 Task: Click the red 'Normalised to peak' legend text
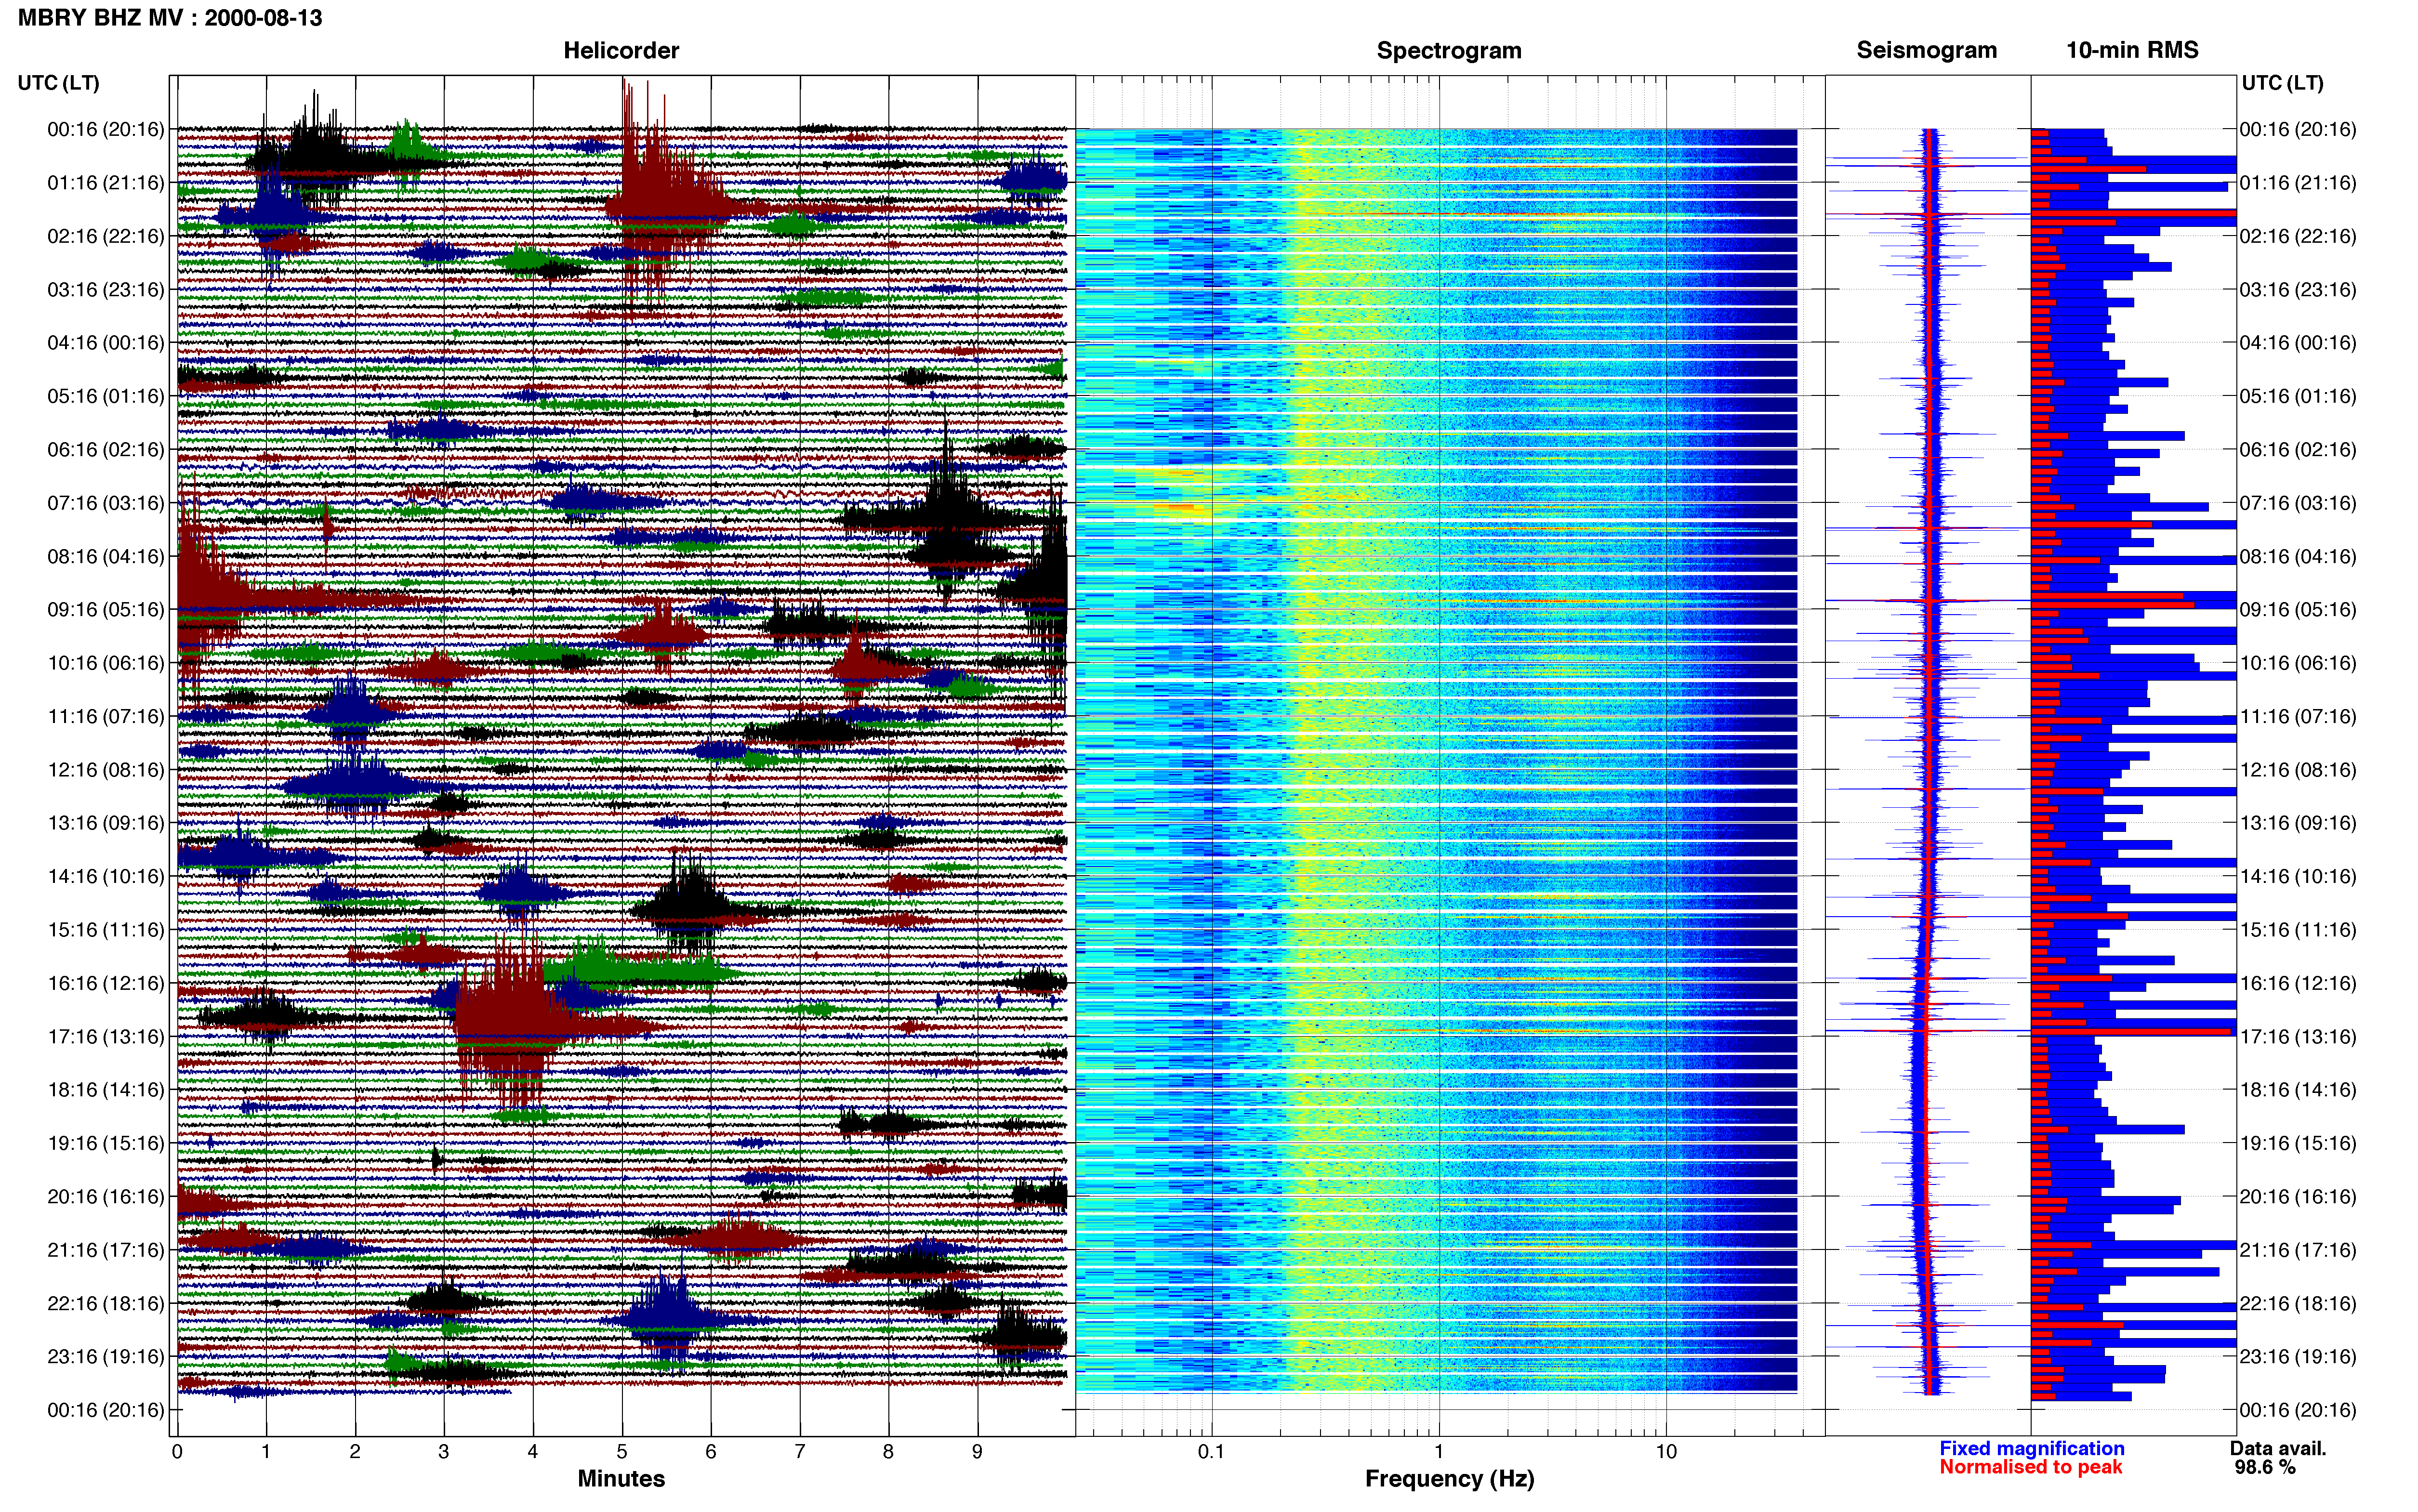2030,1468
